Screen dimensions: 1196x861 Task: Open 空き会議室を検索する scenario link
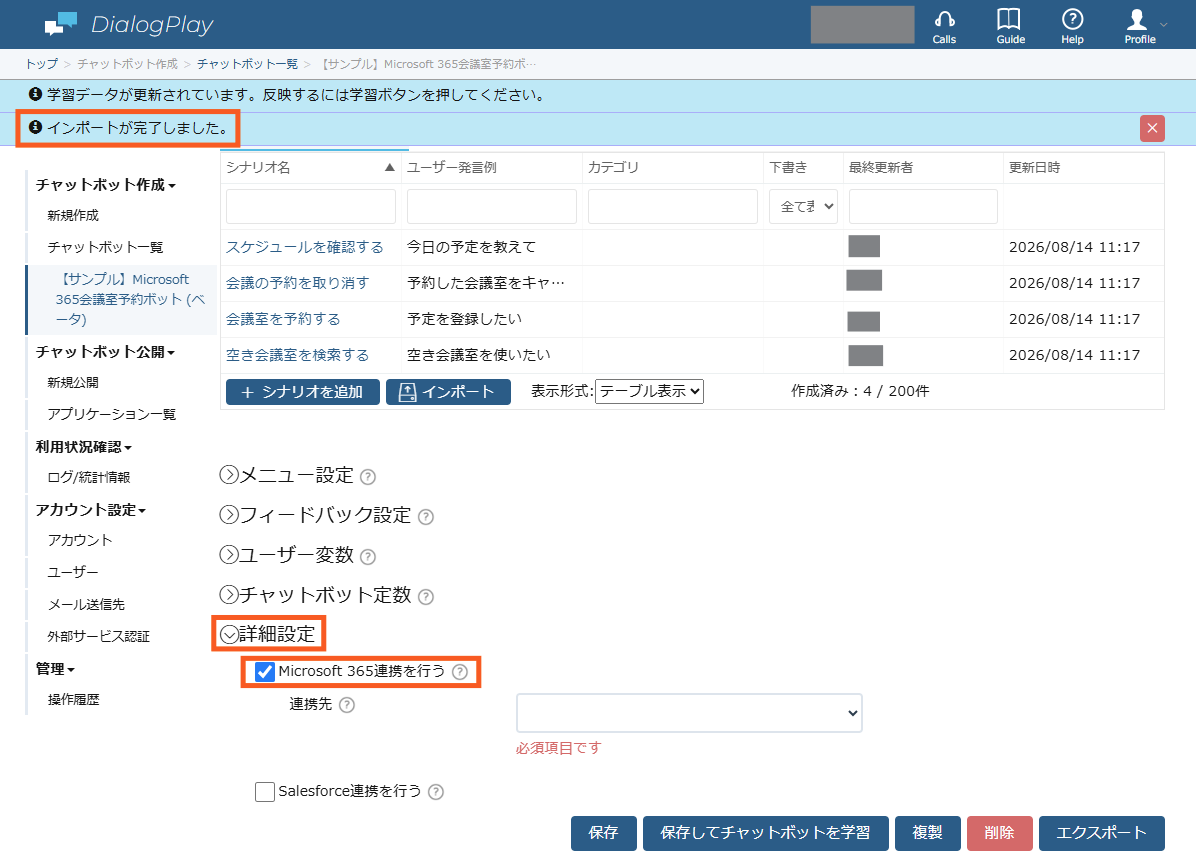tap(297, 355)
